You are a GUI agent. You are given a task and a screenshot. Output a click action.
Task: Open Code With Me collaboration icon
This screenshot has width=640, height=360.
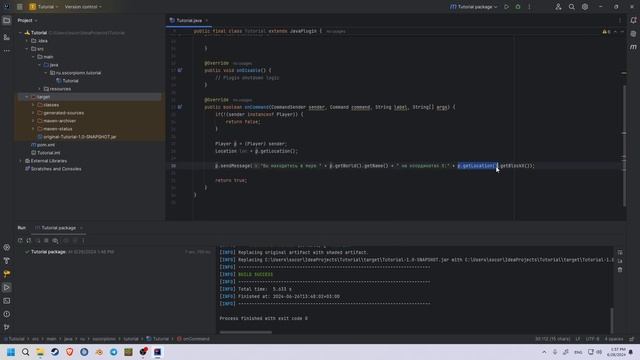(x=558, y=7)
